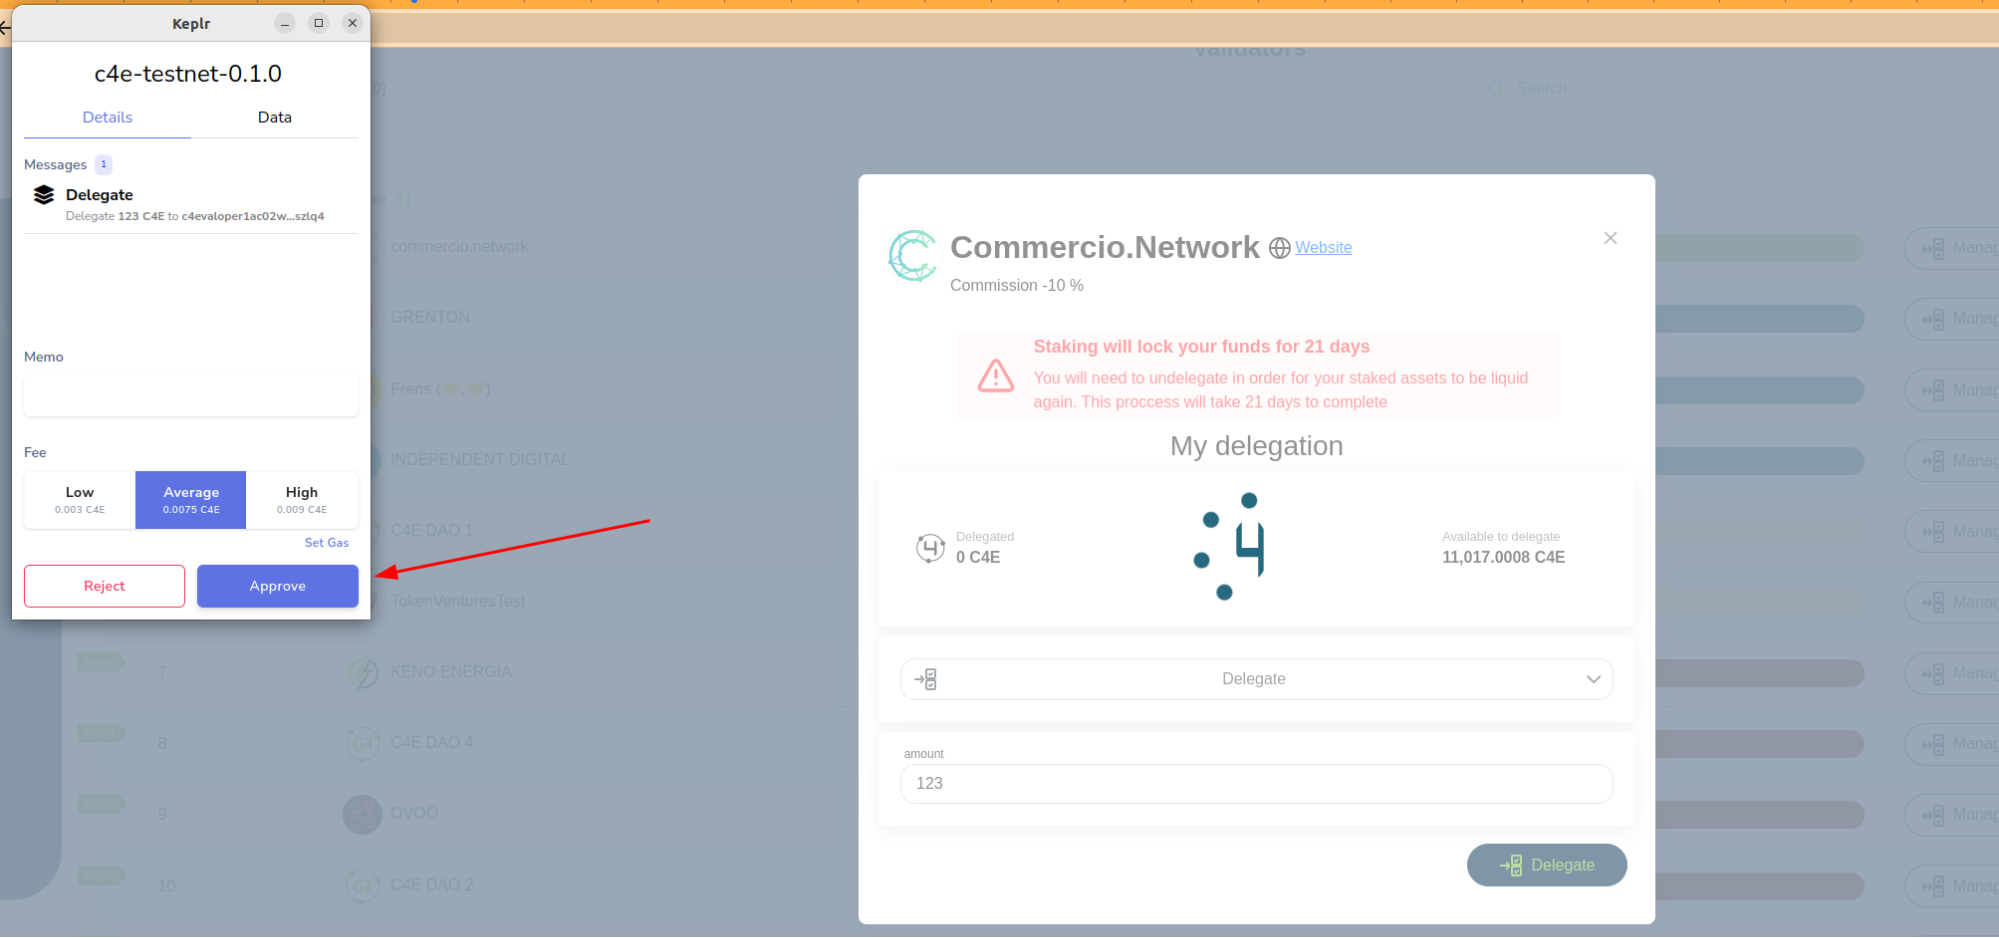
Task: Click the active badge in row 9
Action: [101, 804]
